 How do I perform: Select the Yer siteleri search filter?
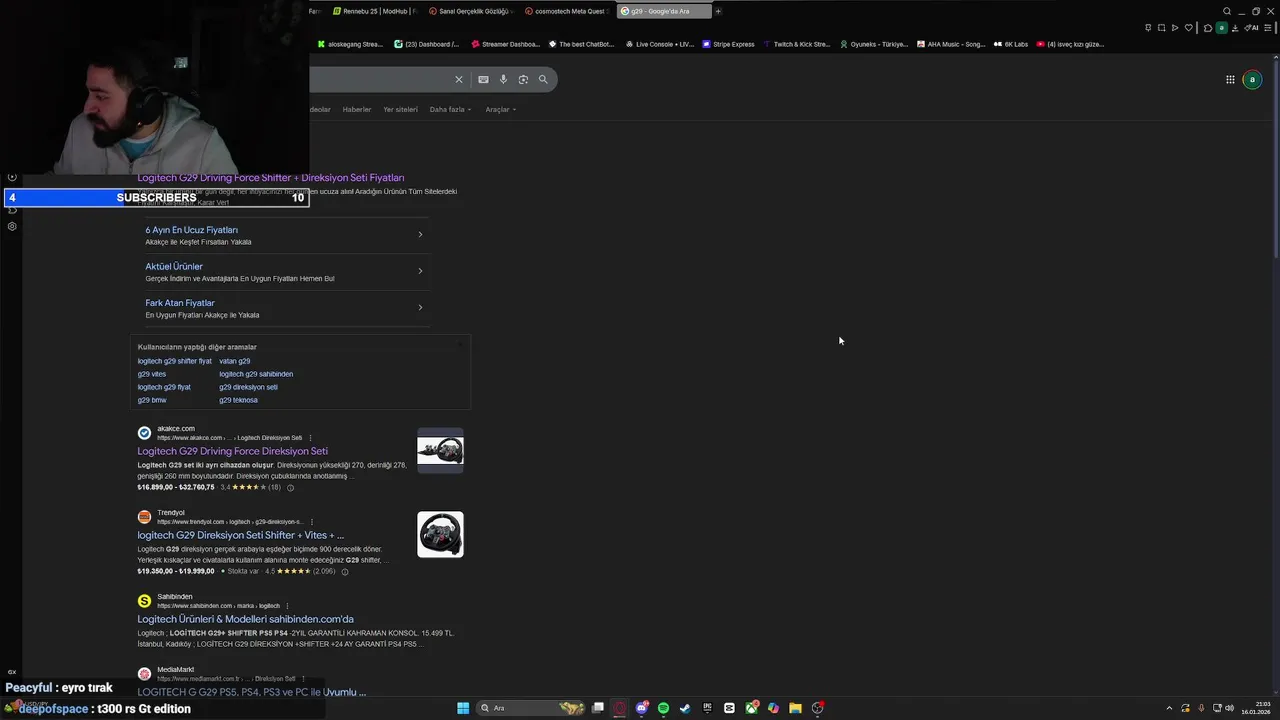pos(400,109)
